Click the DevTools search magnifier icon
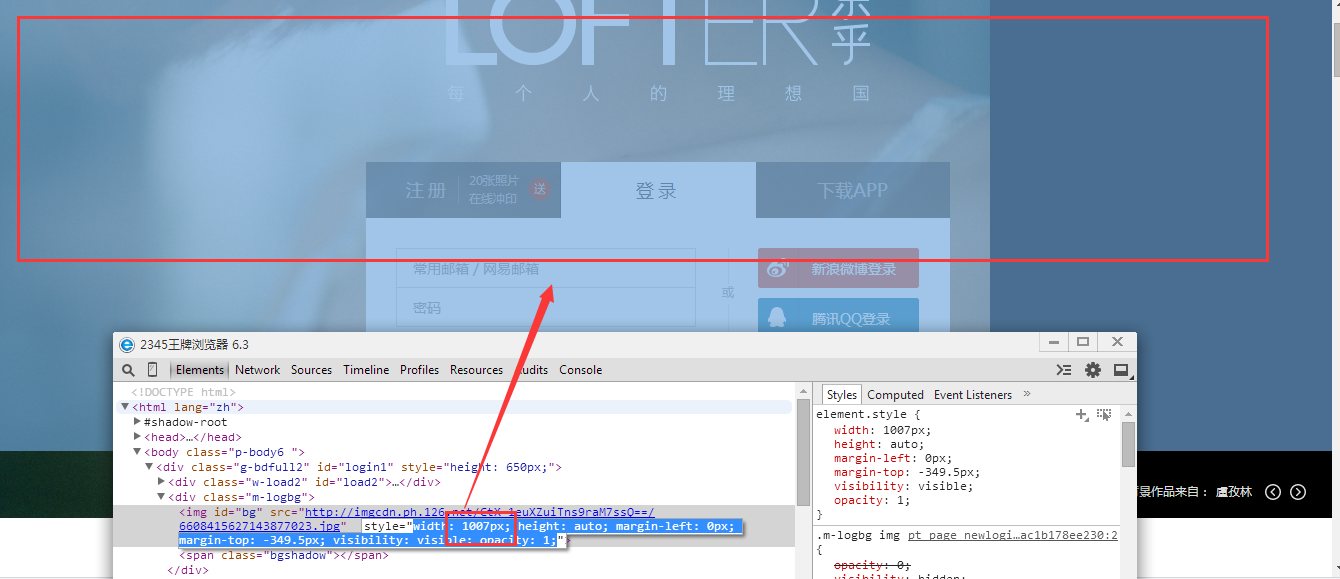 [129, 370]
